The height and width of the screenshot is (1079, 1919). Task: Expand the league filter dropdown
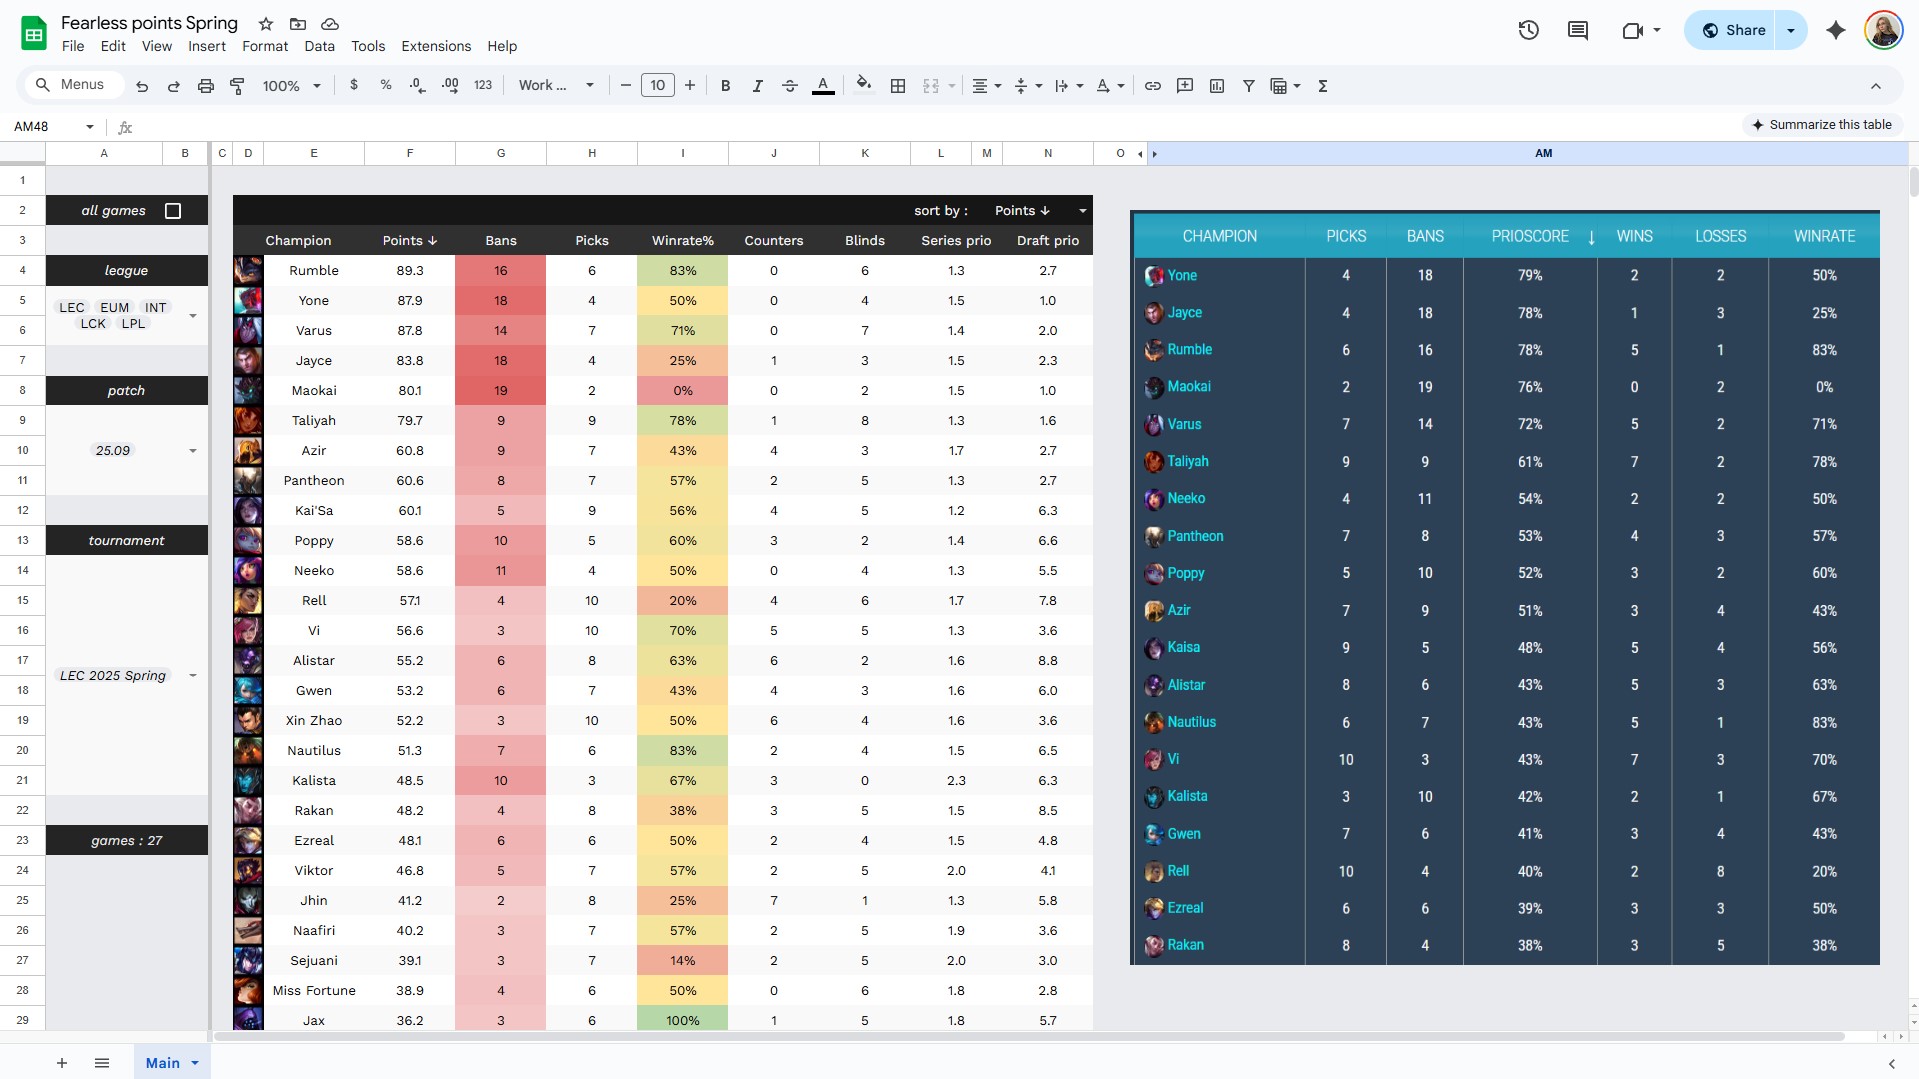click(x=193, y=316)
